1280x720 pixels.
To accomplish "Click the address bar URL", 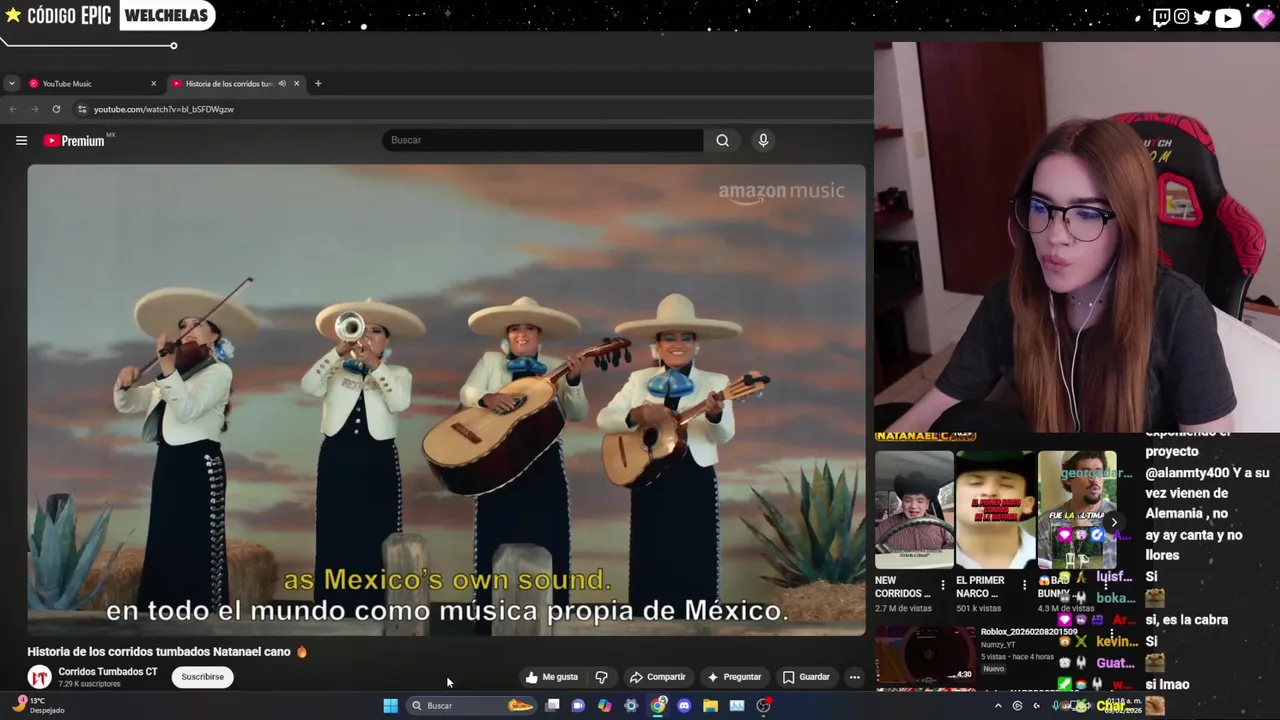I will (164, 109).
